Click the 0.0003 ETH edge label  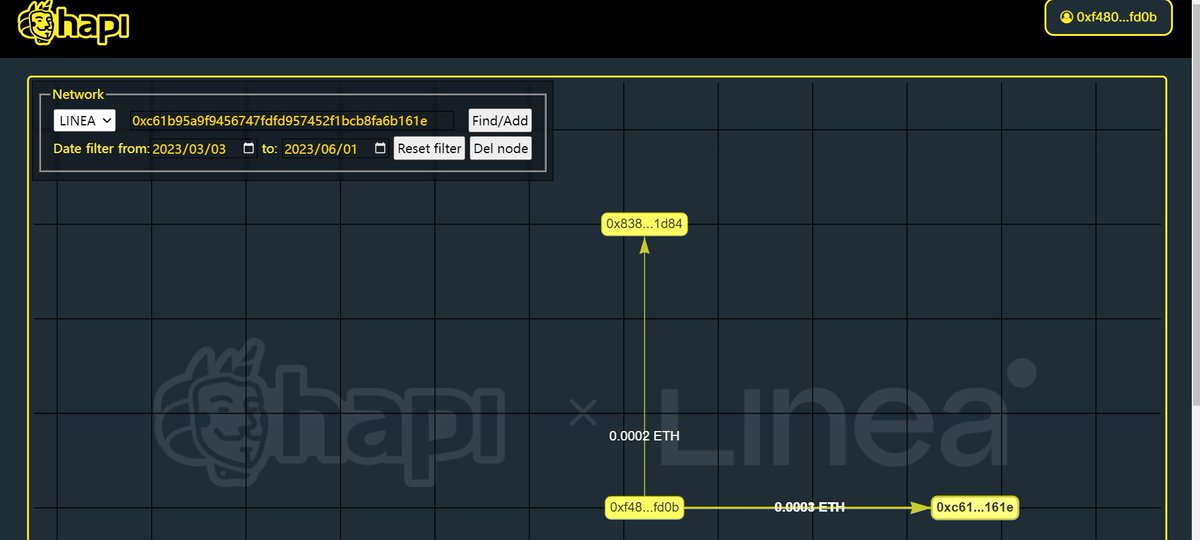pyautogui.click(x=809, y=508)
